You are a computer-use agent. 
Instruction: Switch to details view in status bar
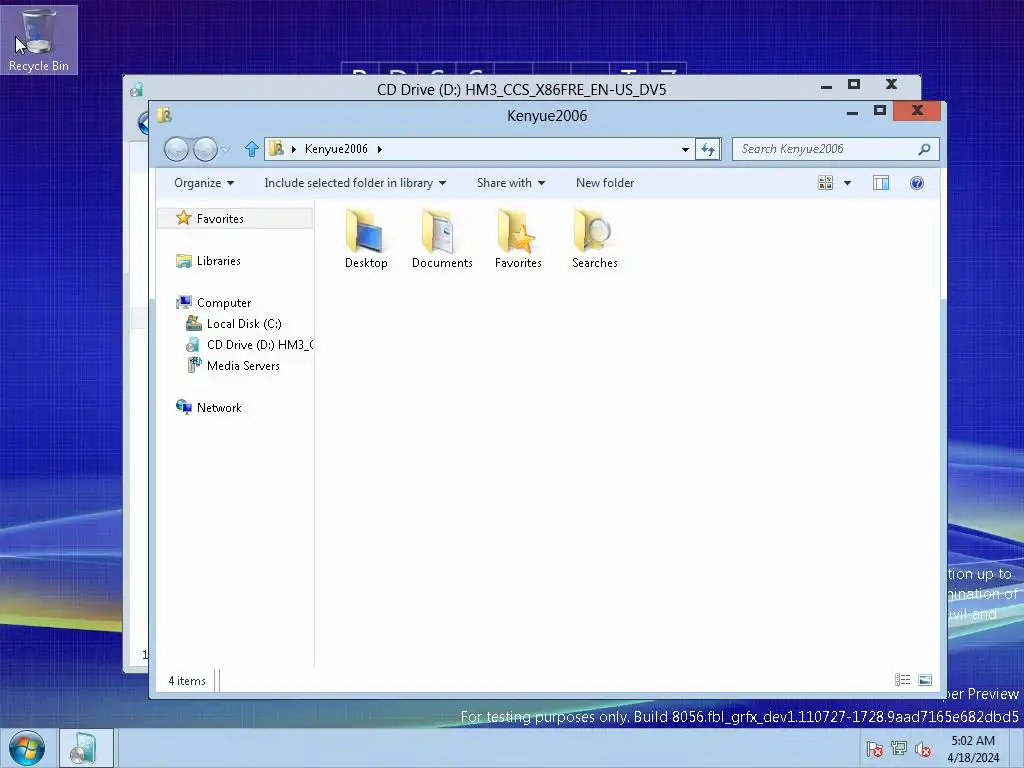pyautogui.click(x=903, y=680)
